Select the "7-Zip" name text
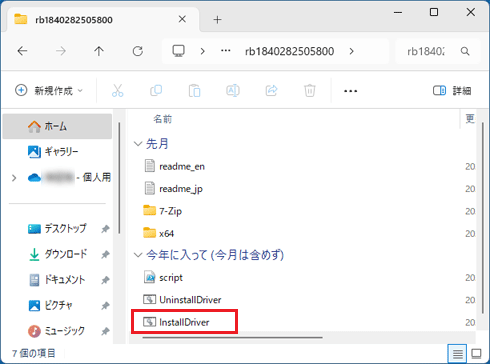 tap(170, 211)
